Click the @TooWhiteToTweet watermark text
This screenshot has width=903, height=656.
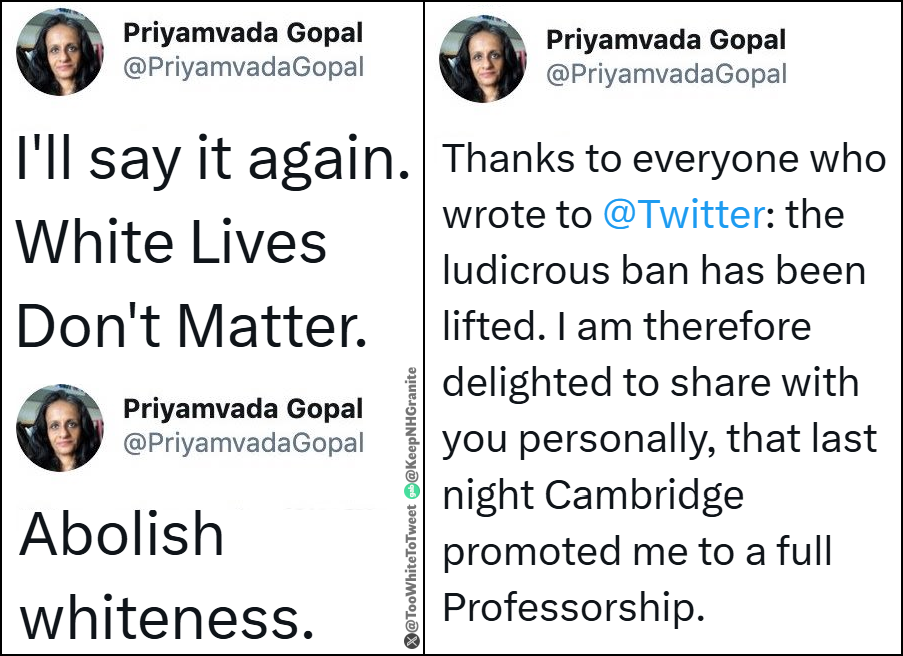pos(411,568)
